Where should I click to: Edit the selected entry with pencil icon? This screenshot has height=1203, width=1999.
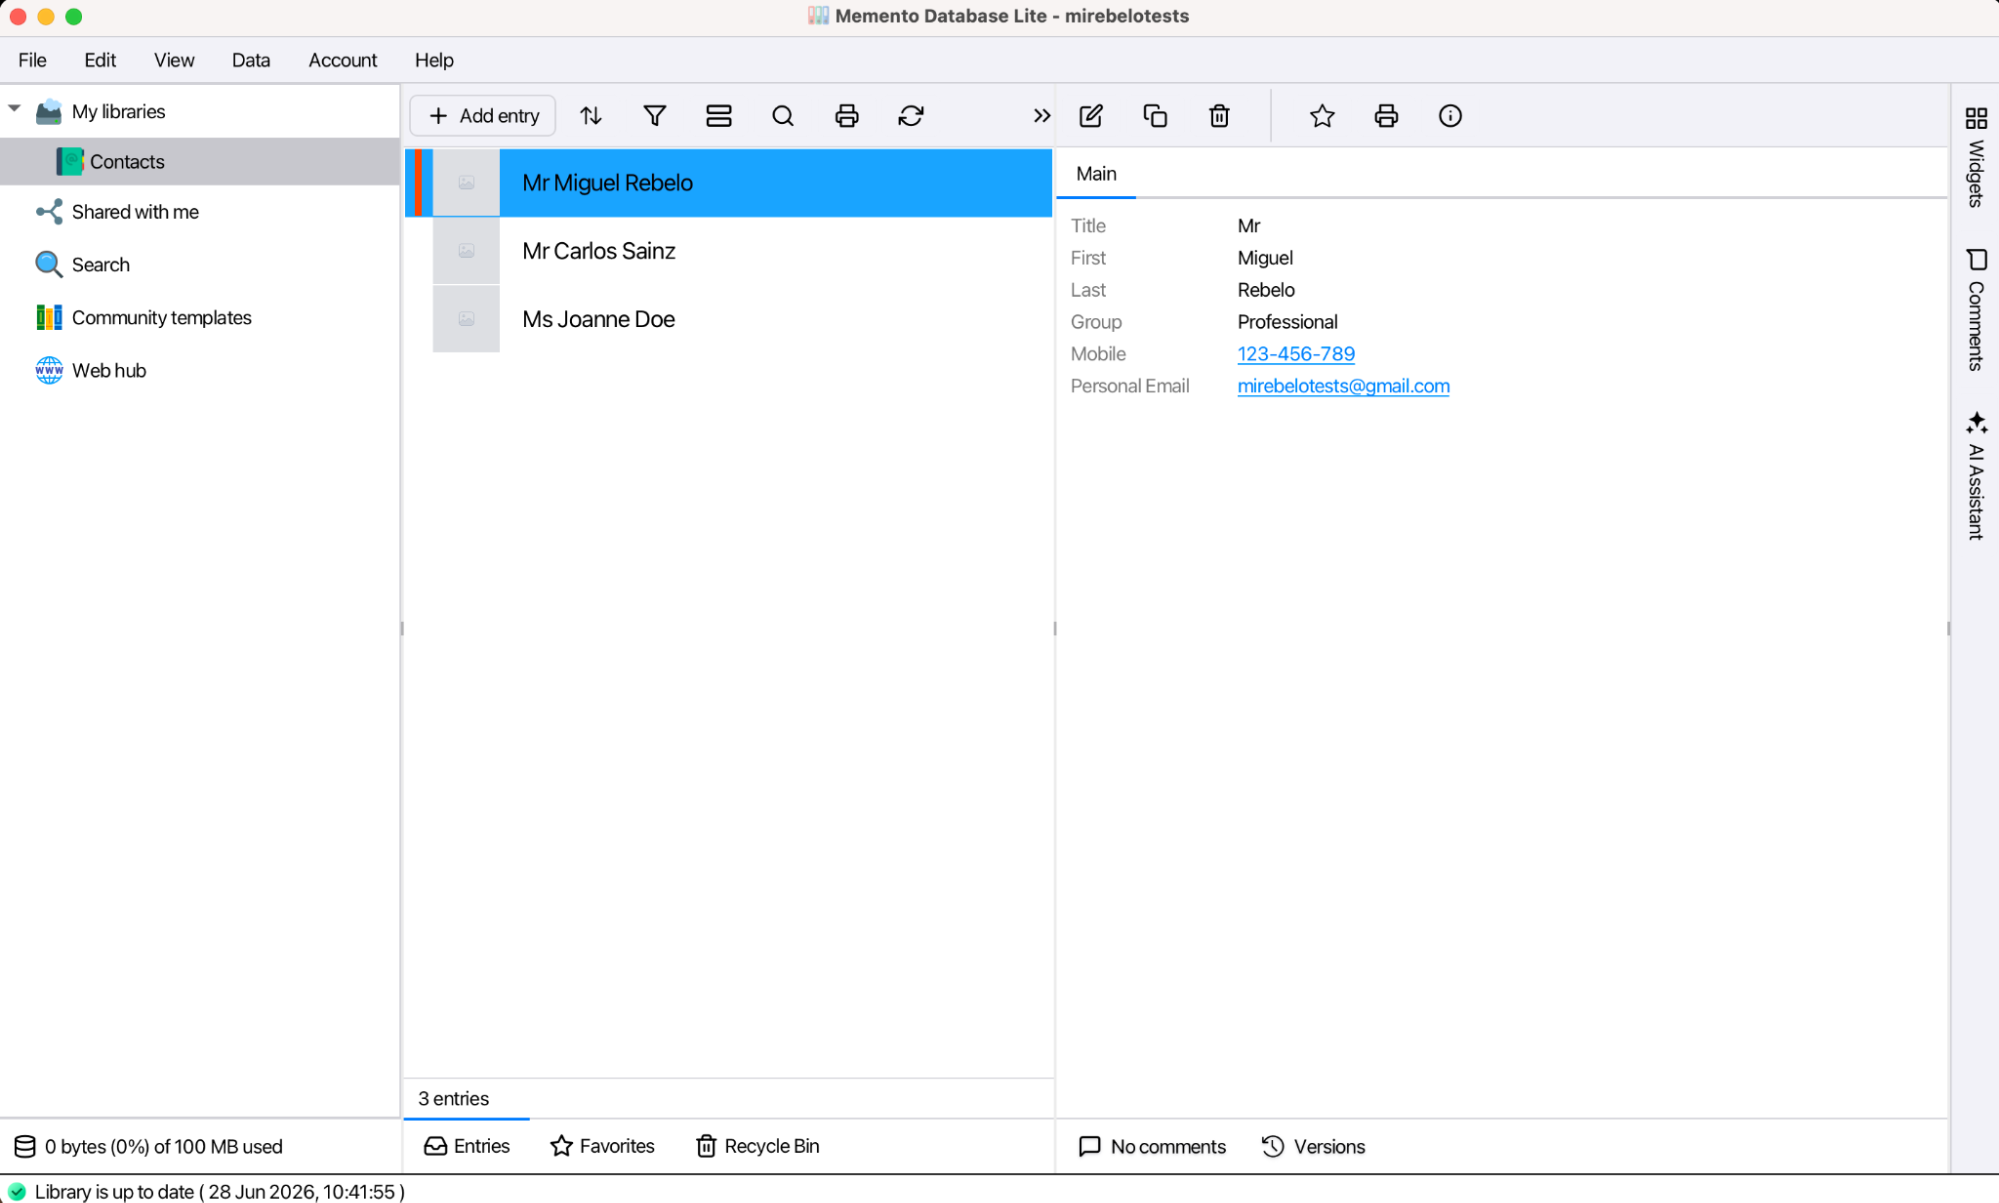(x=1091, y=116)
